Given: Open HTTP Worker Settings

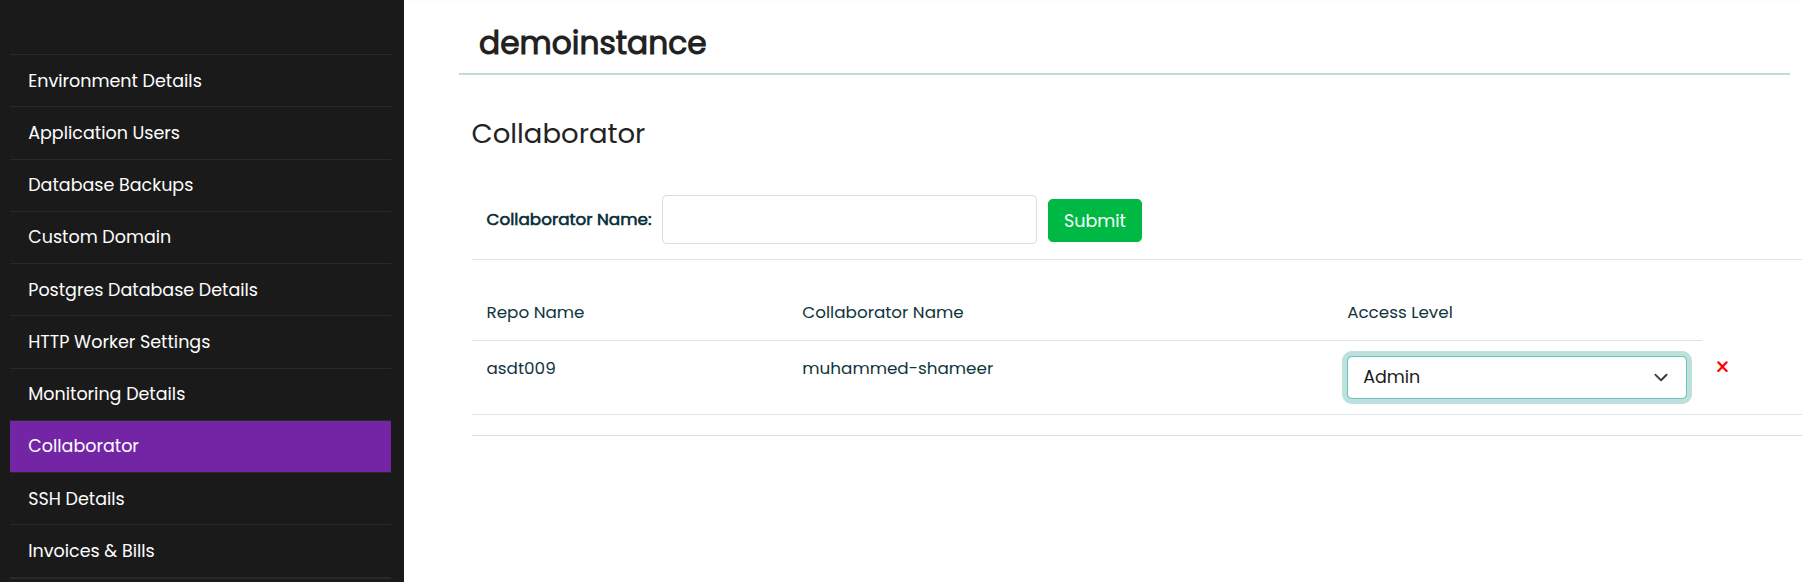Looking at the screenshot, I should (x=200, y=342).
